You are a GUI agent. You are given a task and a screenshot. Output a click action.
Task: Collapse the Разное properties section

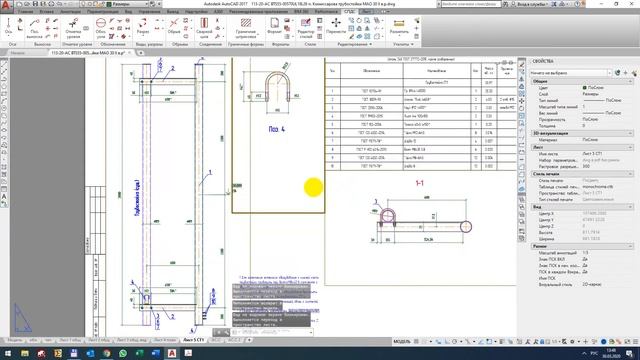(630, 246)
